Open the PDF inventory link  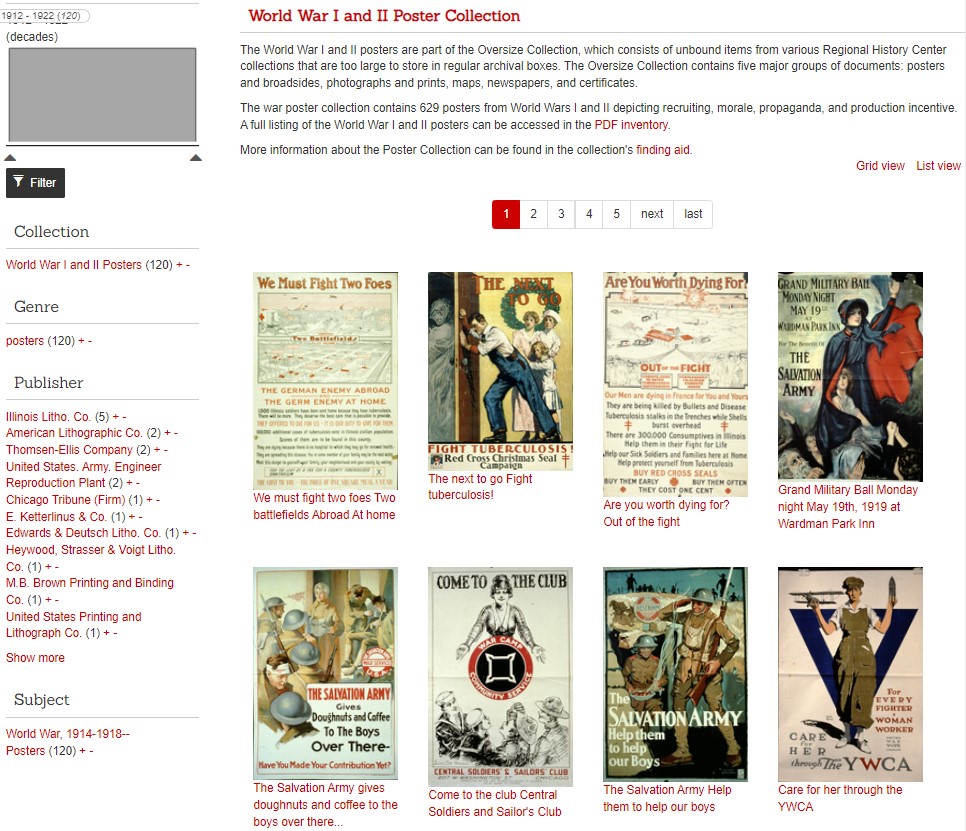click(x=631, y=124)
